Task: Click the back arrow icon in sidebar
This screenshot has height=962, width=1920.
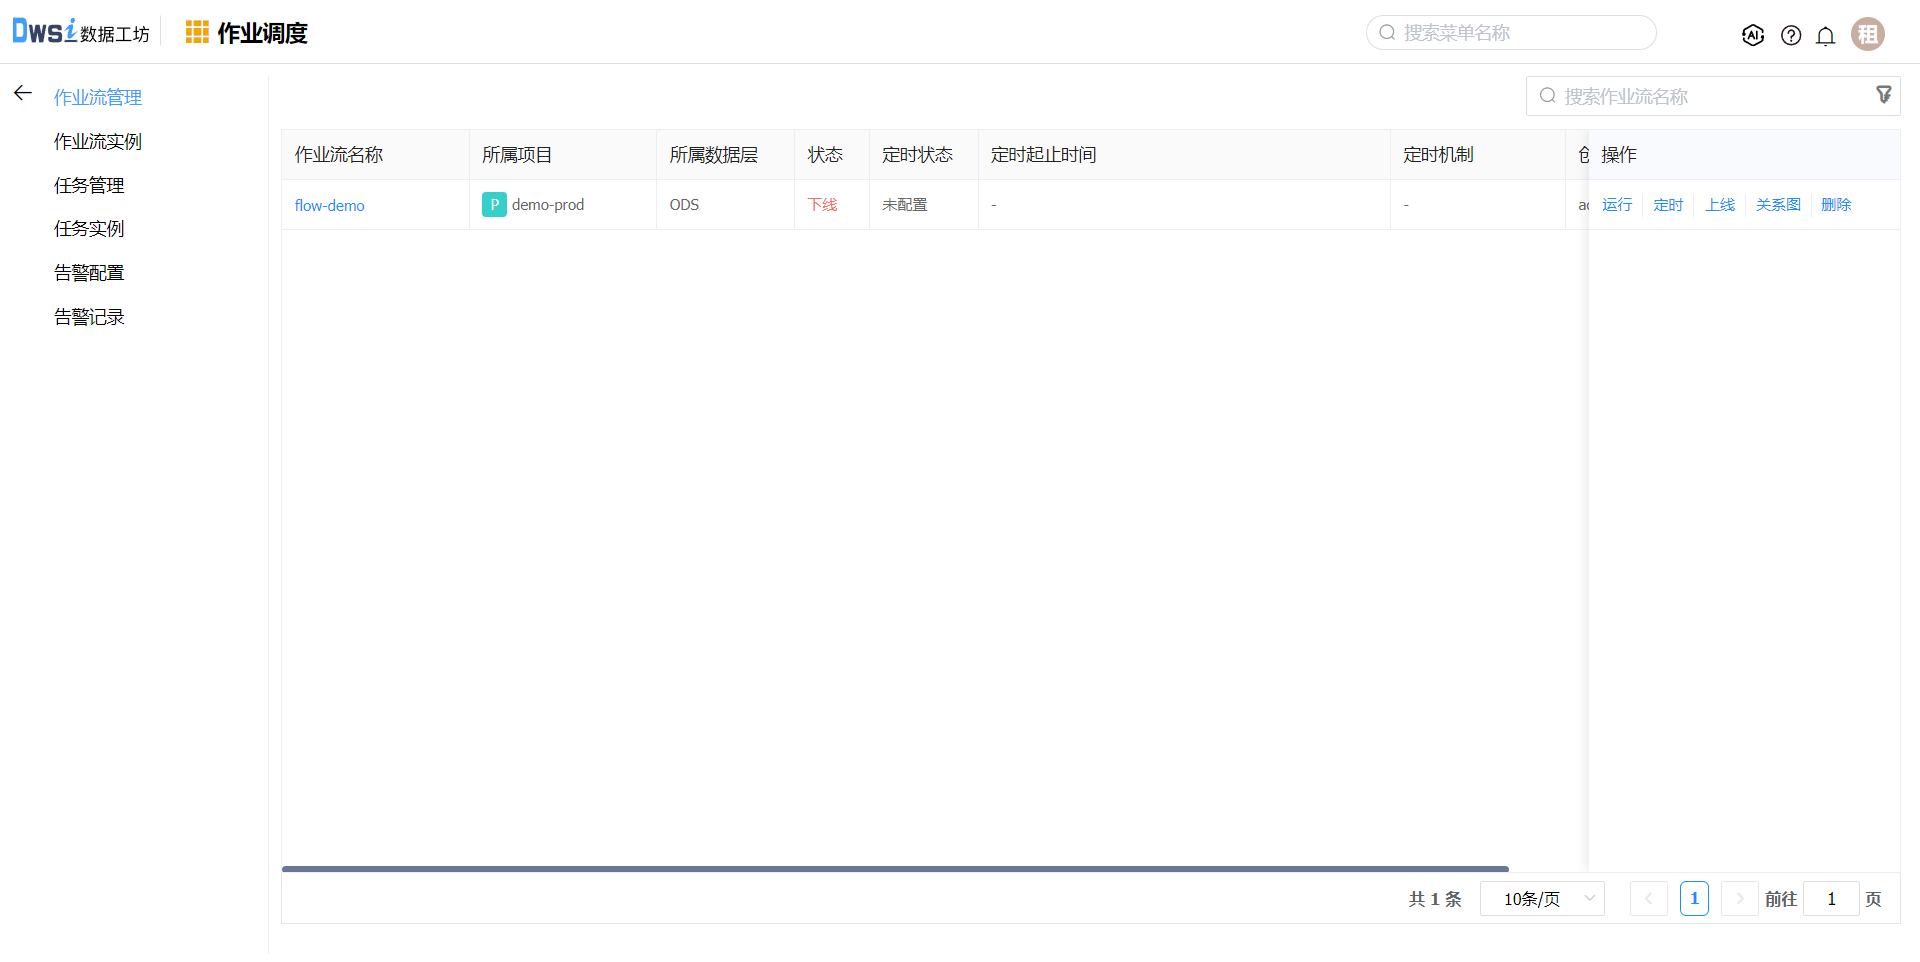Action: 23,94
